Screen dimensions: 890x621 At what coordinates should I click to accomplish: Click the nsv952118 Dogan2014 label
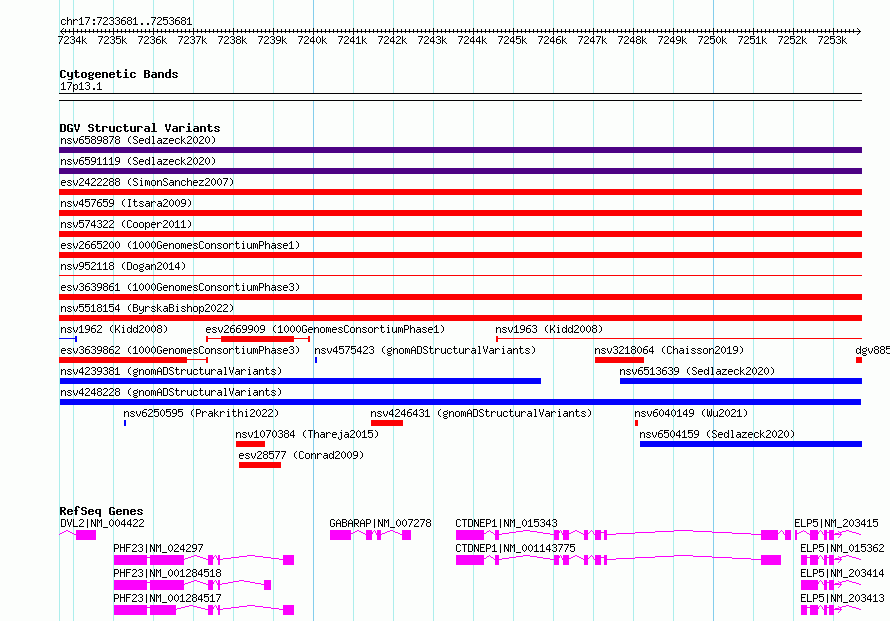[x=123, y=266]
